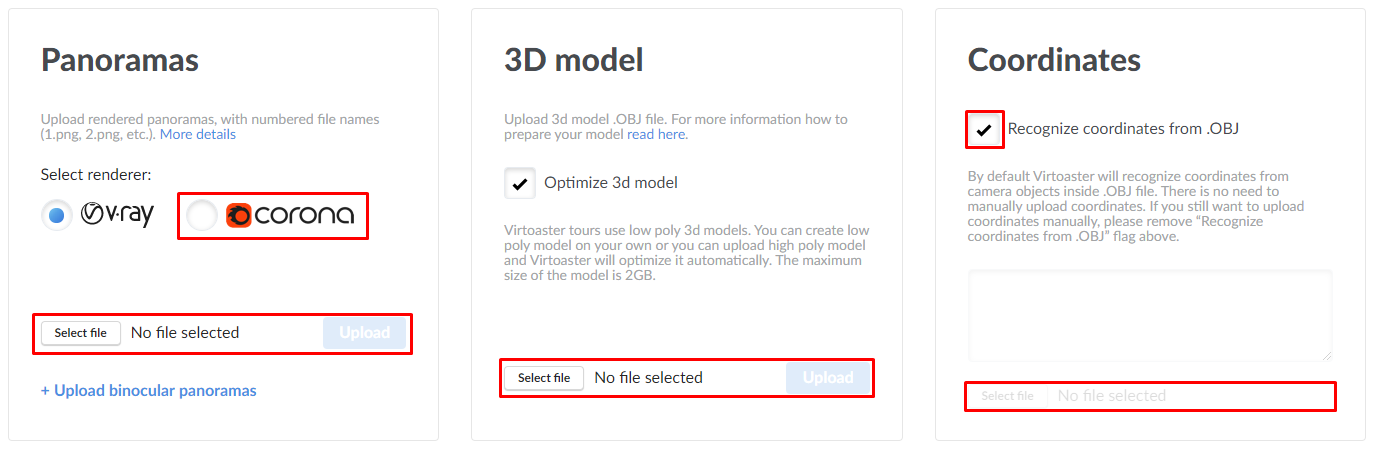The image size is (1377, 449).
Task: Disable Recognize coordinates from .OBJ checkbox
Action: pos(985,130)
